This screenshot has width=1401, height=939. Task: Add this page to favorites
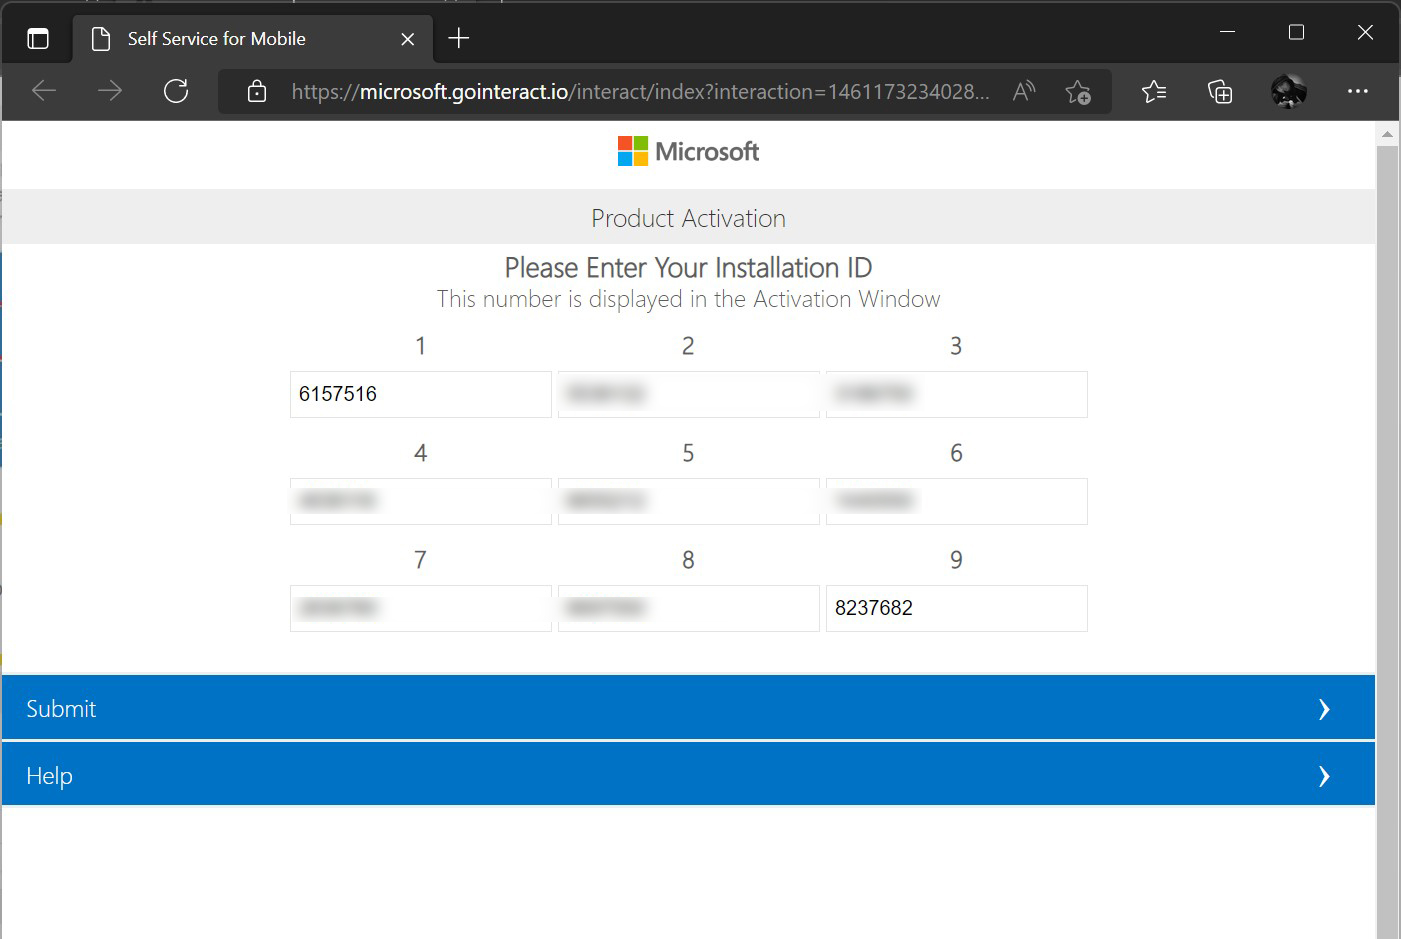[x=1078, y=92]
